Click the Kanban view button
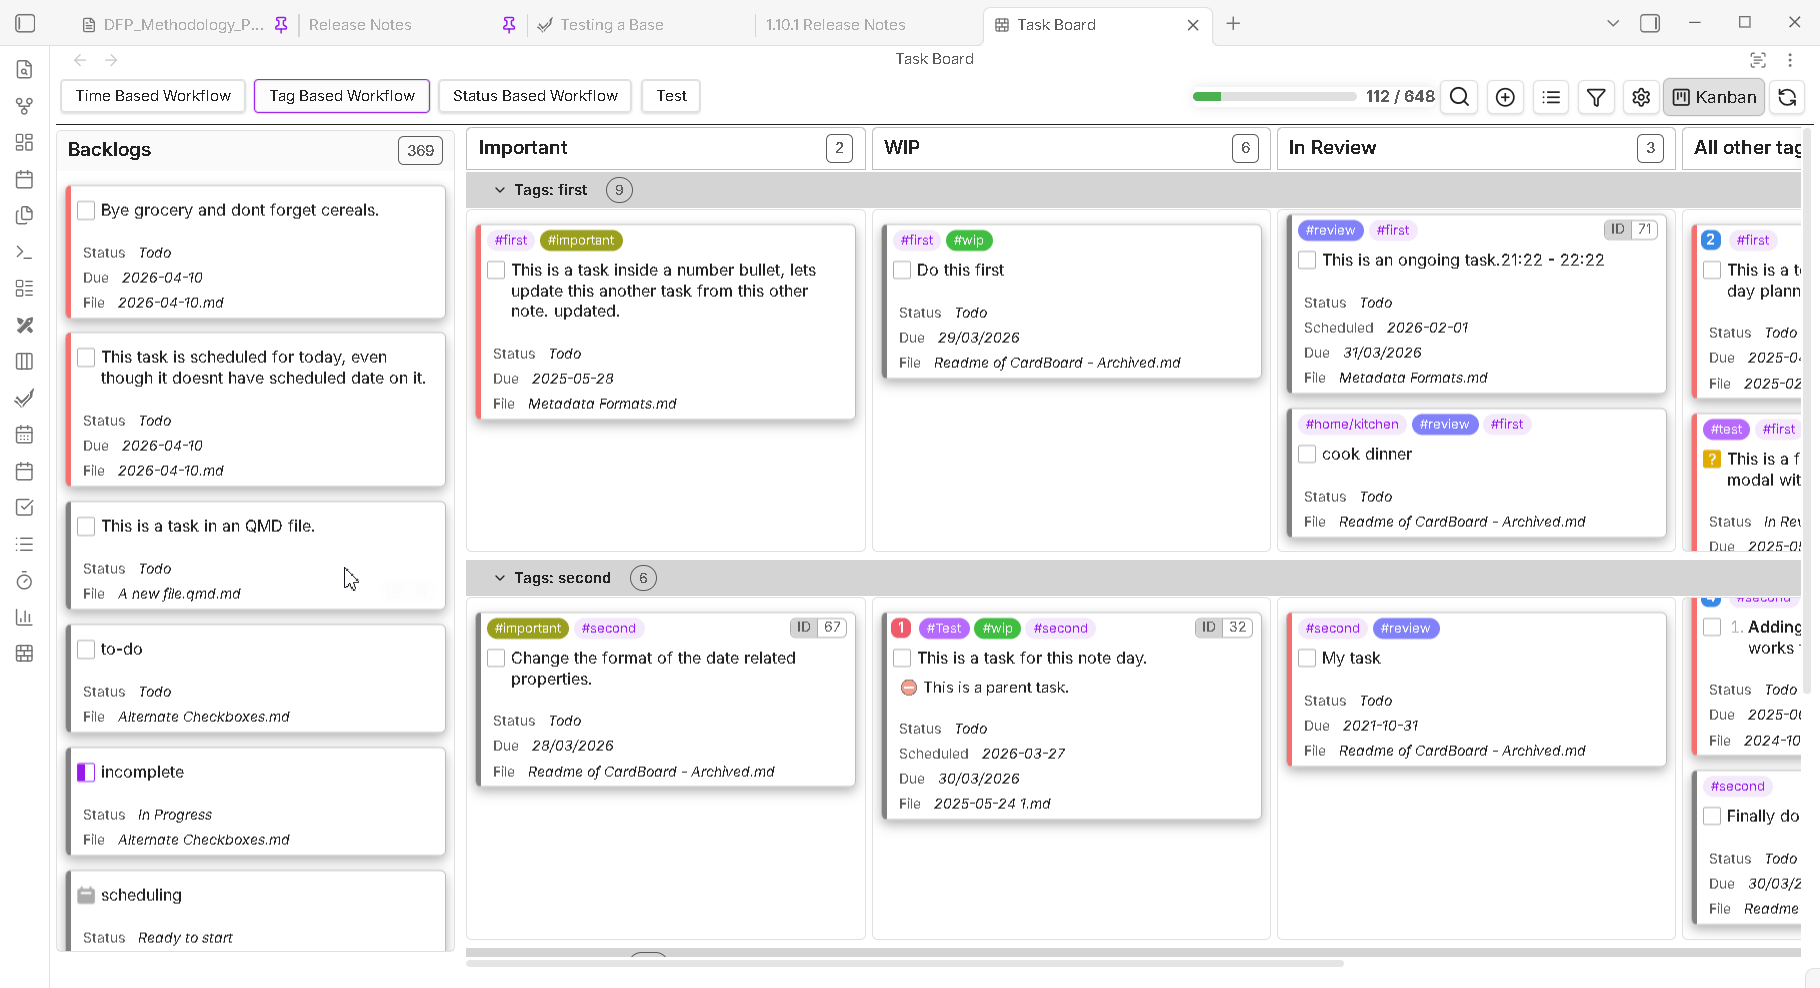 [x=1714, y=97]
